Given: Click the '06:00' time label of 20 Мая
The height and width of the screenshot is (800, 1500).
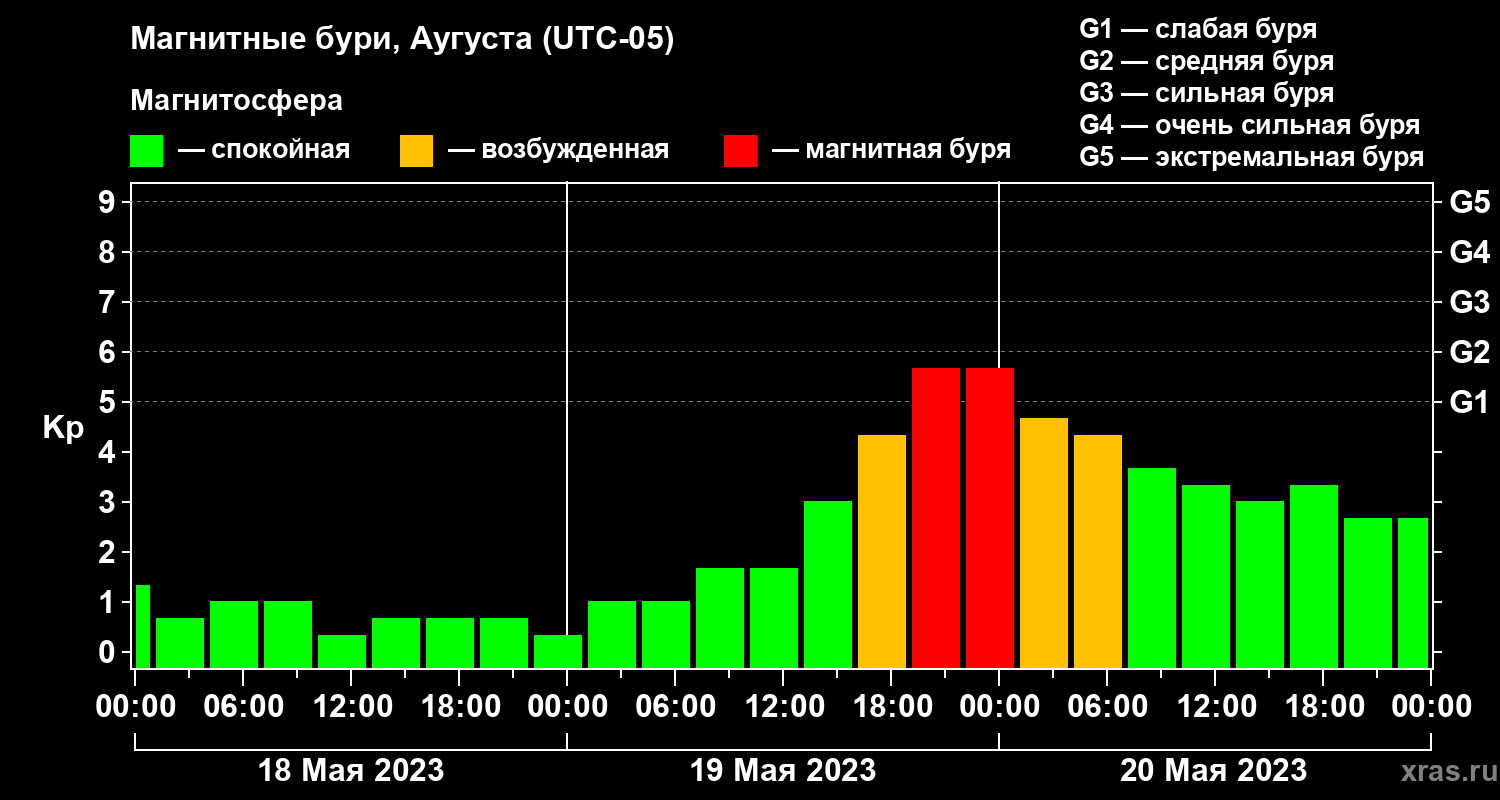Looking at the screenshot, I should coord(1107,707).
